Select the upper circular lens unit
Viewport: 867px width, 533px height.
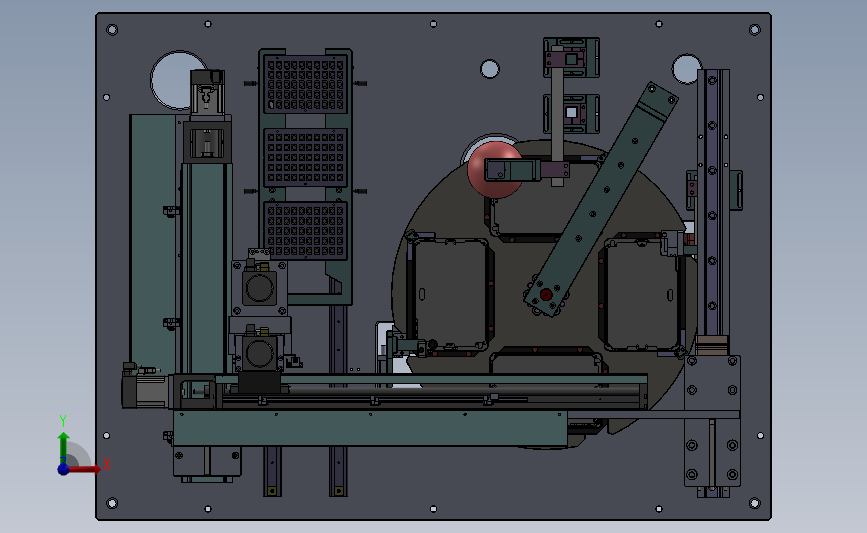[259, 289]
